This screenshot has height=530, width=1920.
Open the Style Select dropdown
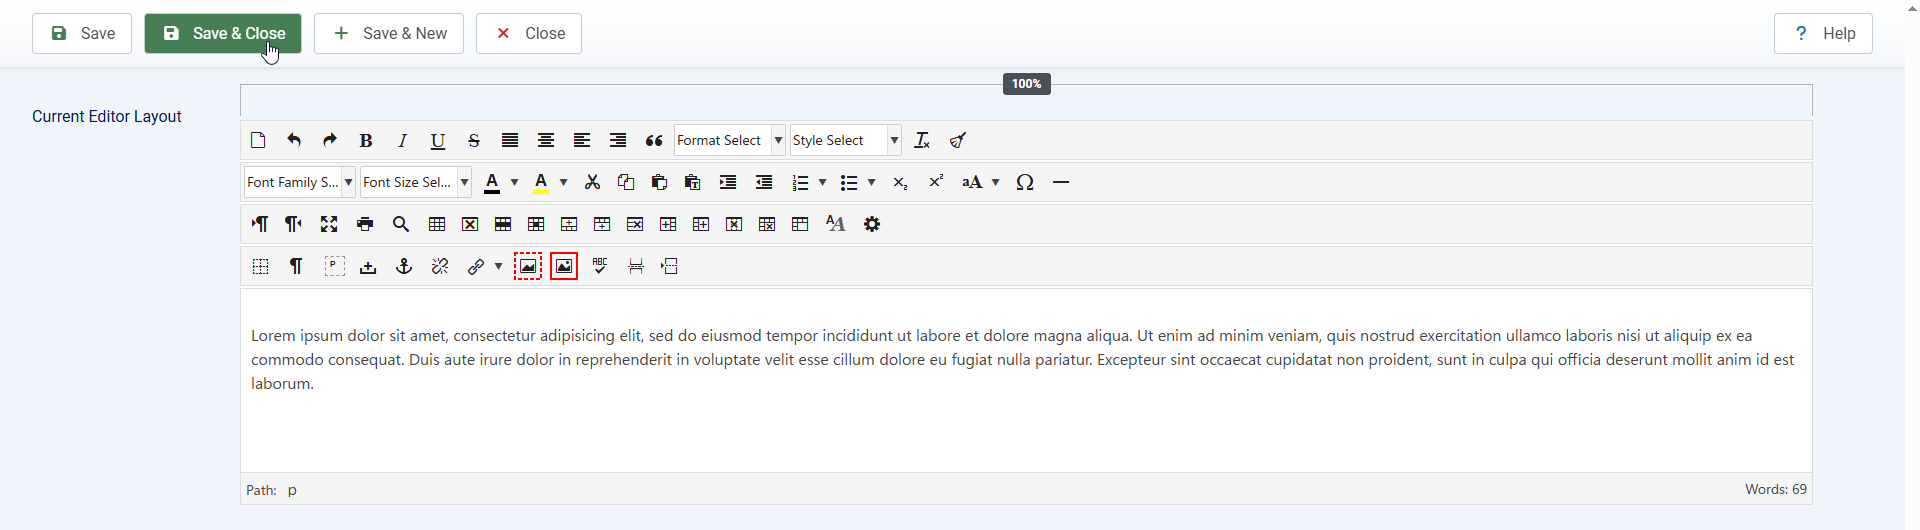coord(846,141)
